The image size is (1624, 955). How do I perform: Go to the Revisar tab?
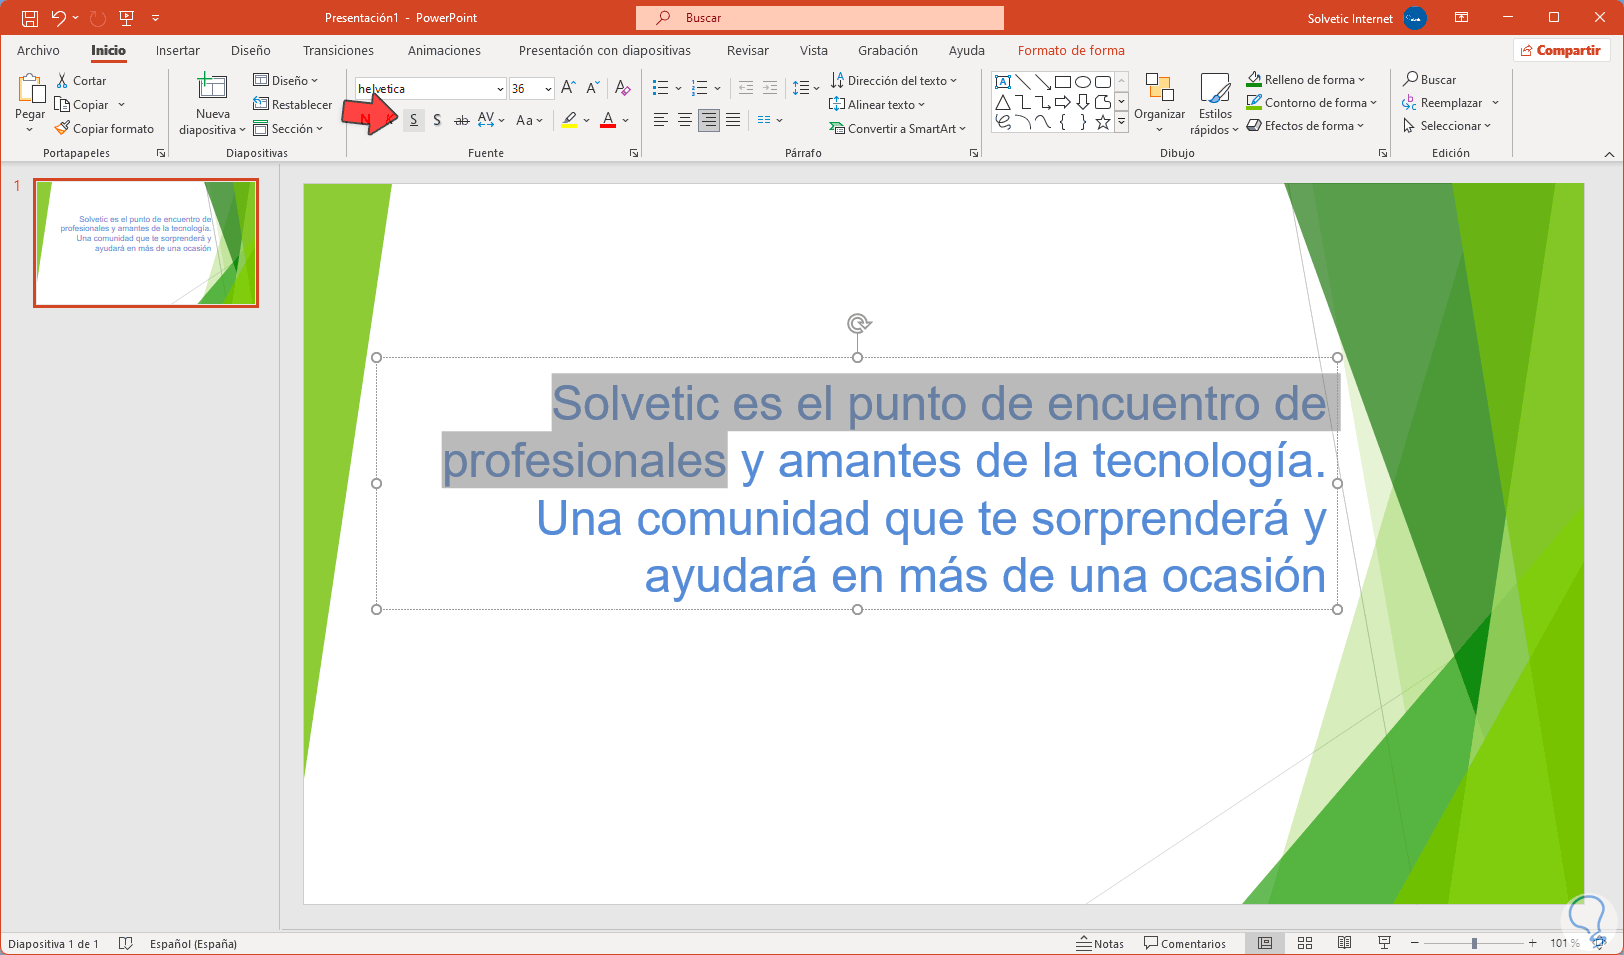(x=748, y=51)
